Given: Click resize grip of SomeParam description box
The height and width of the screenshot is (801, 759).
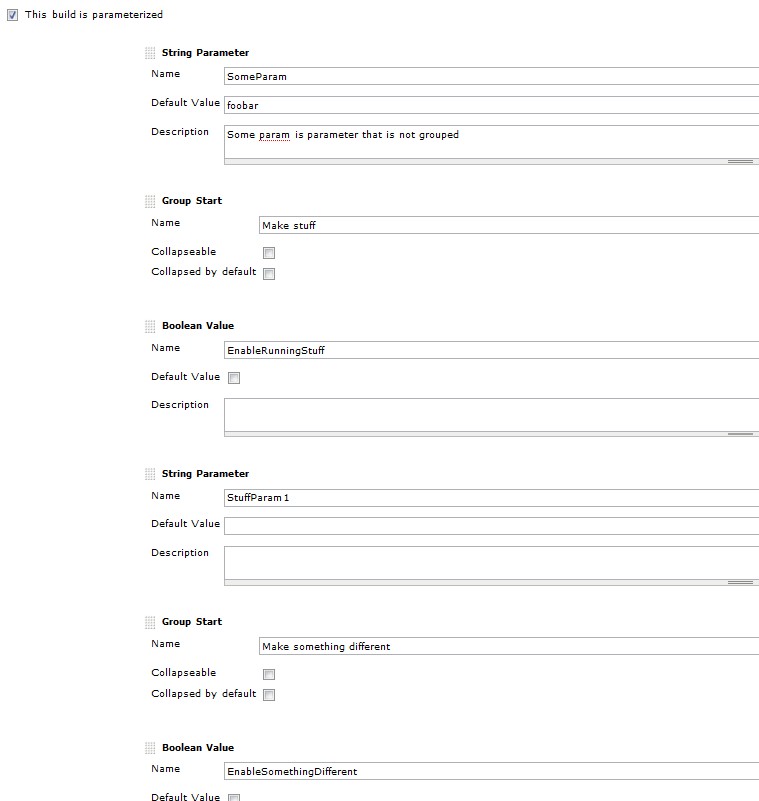Looking at the screenshot, I should 739,161.
